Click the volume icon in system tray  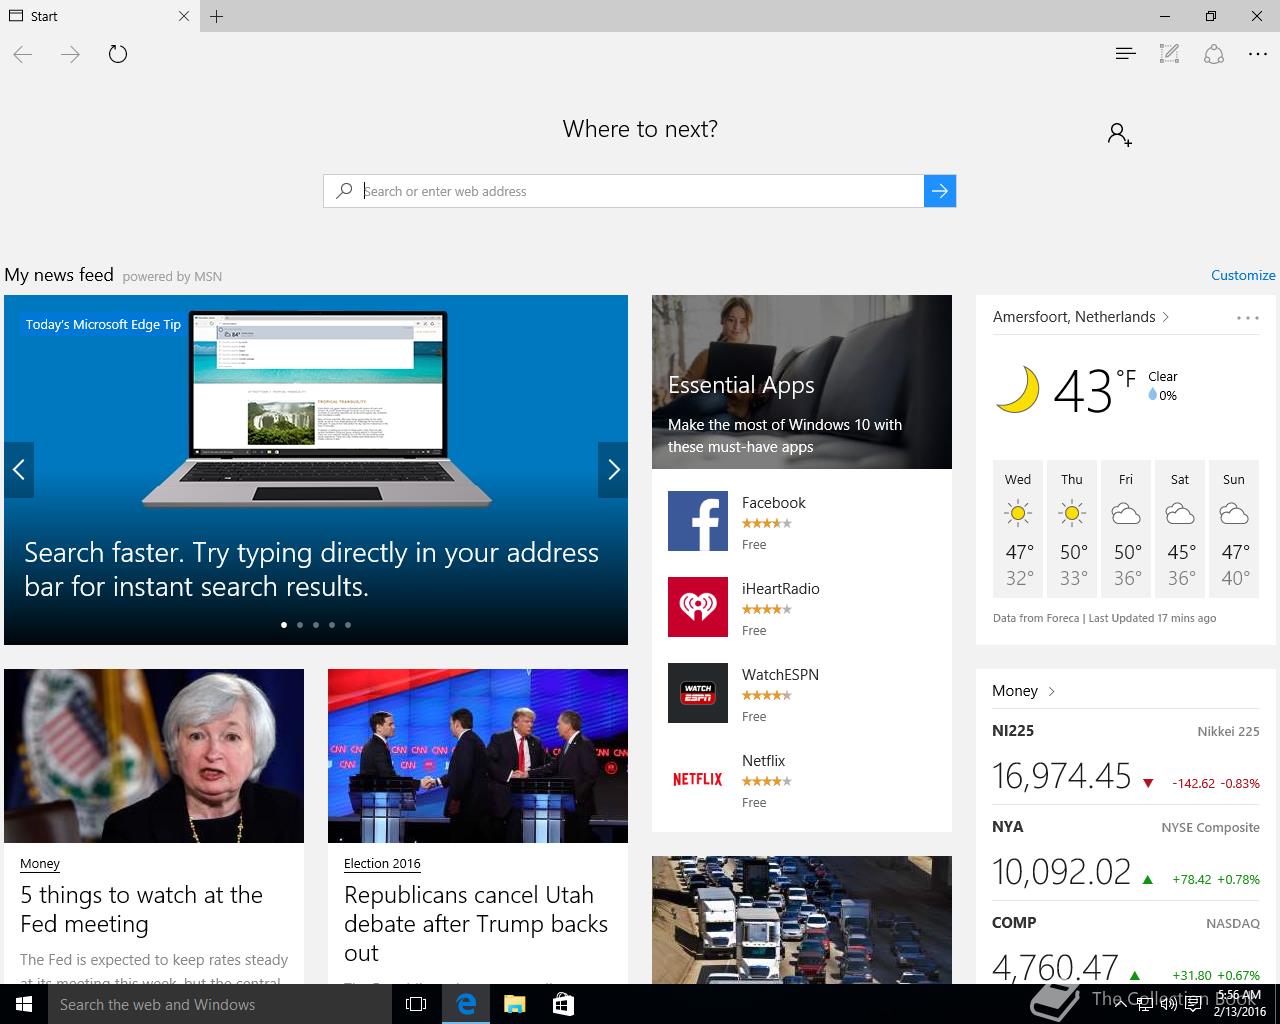point(1169,1004)
